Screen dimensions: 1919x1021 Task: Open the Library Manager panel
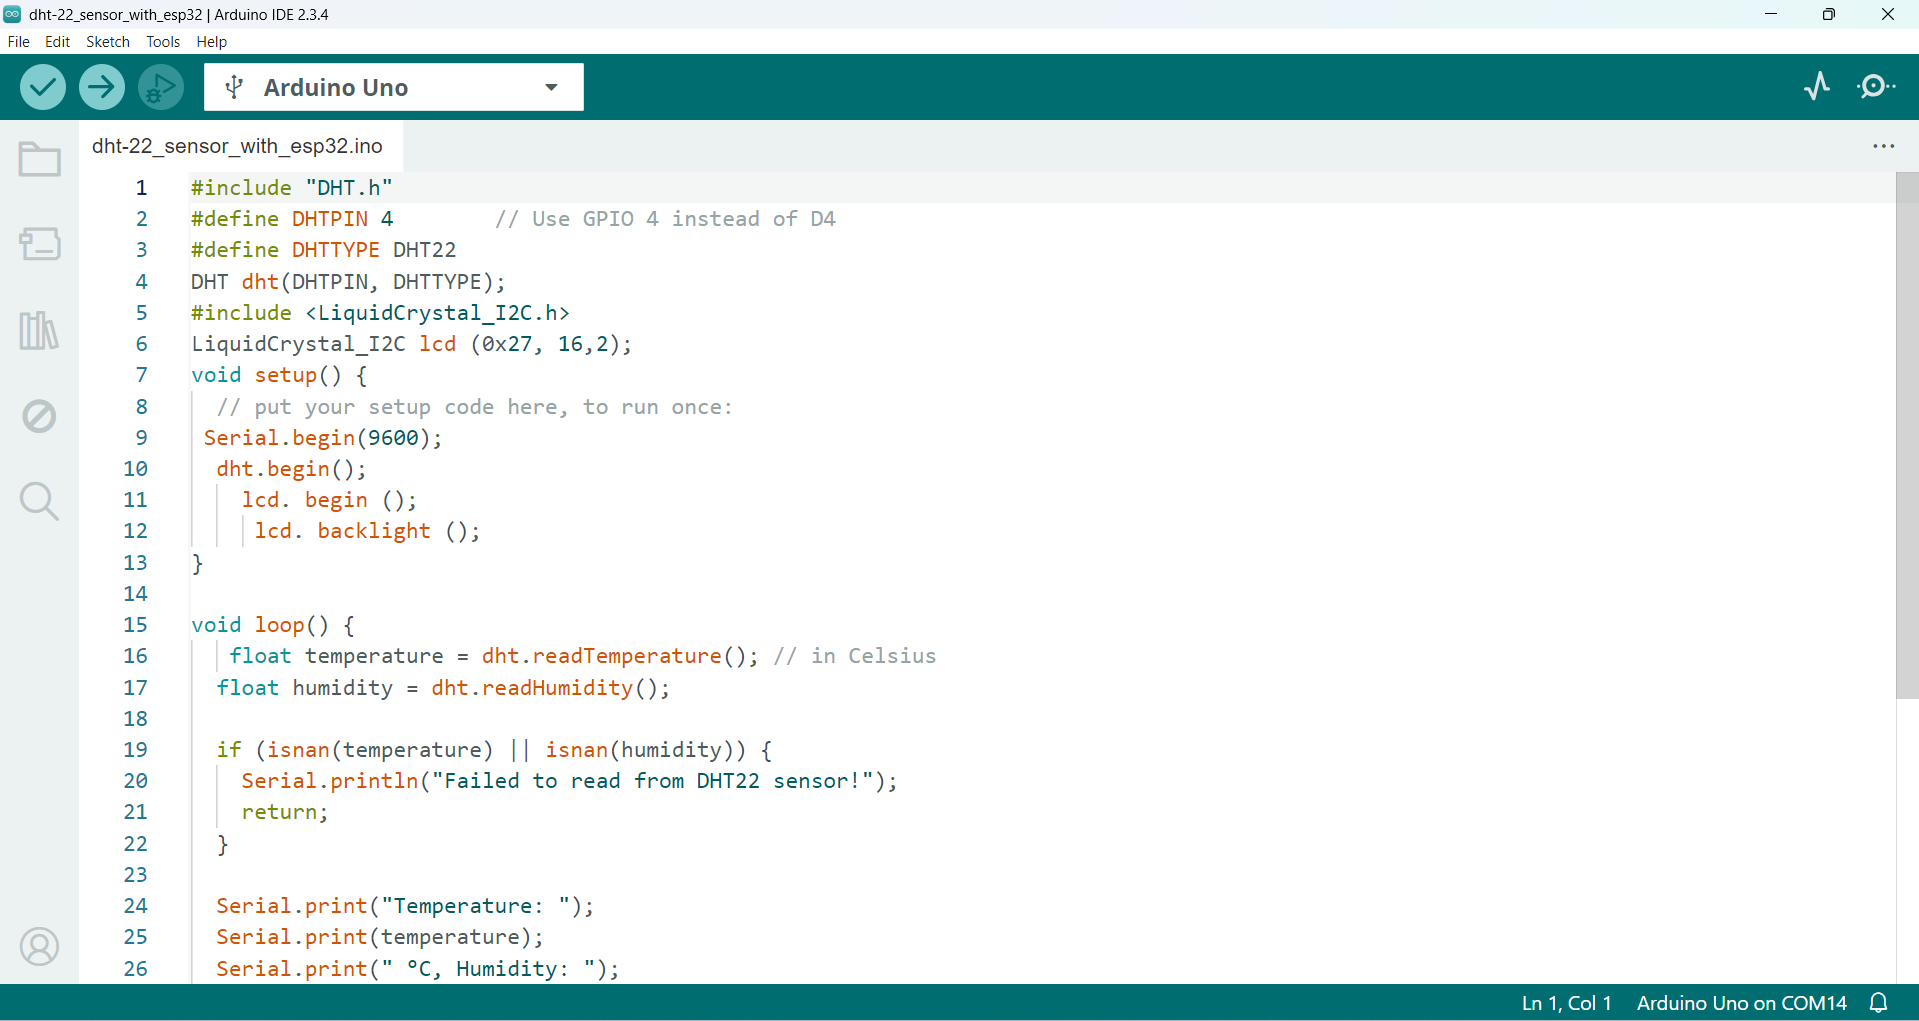click(x=40, y=330)
